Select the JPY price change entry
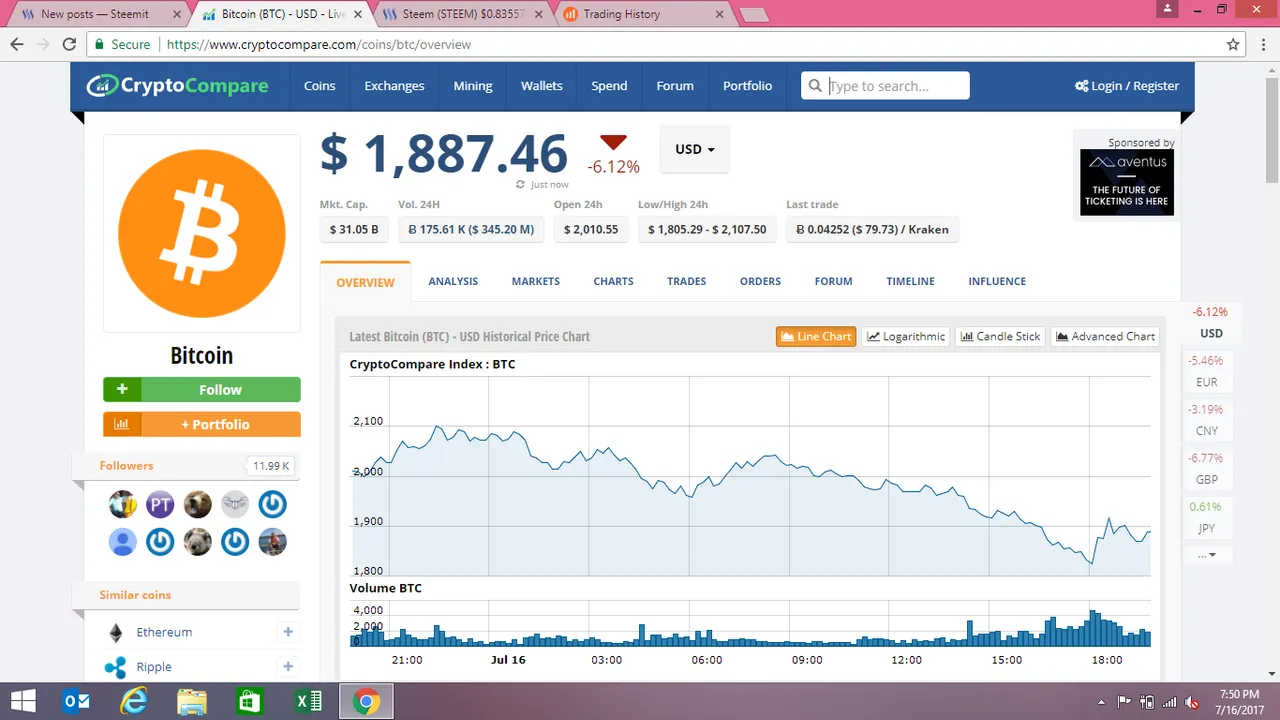 pos(1207,517)
